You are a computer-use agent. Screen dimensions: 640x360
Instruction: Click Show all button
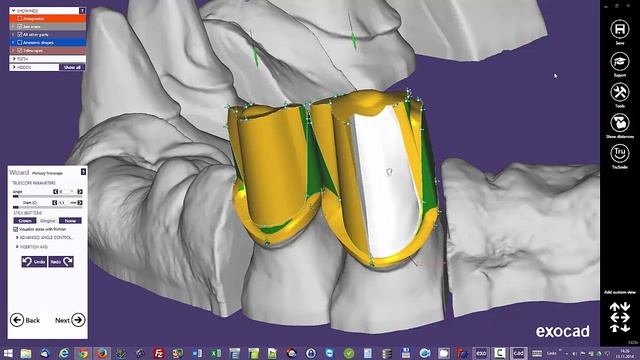72,67
